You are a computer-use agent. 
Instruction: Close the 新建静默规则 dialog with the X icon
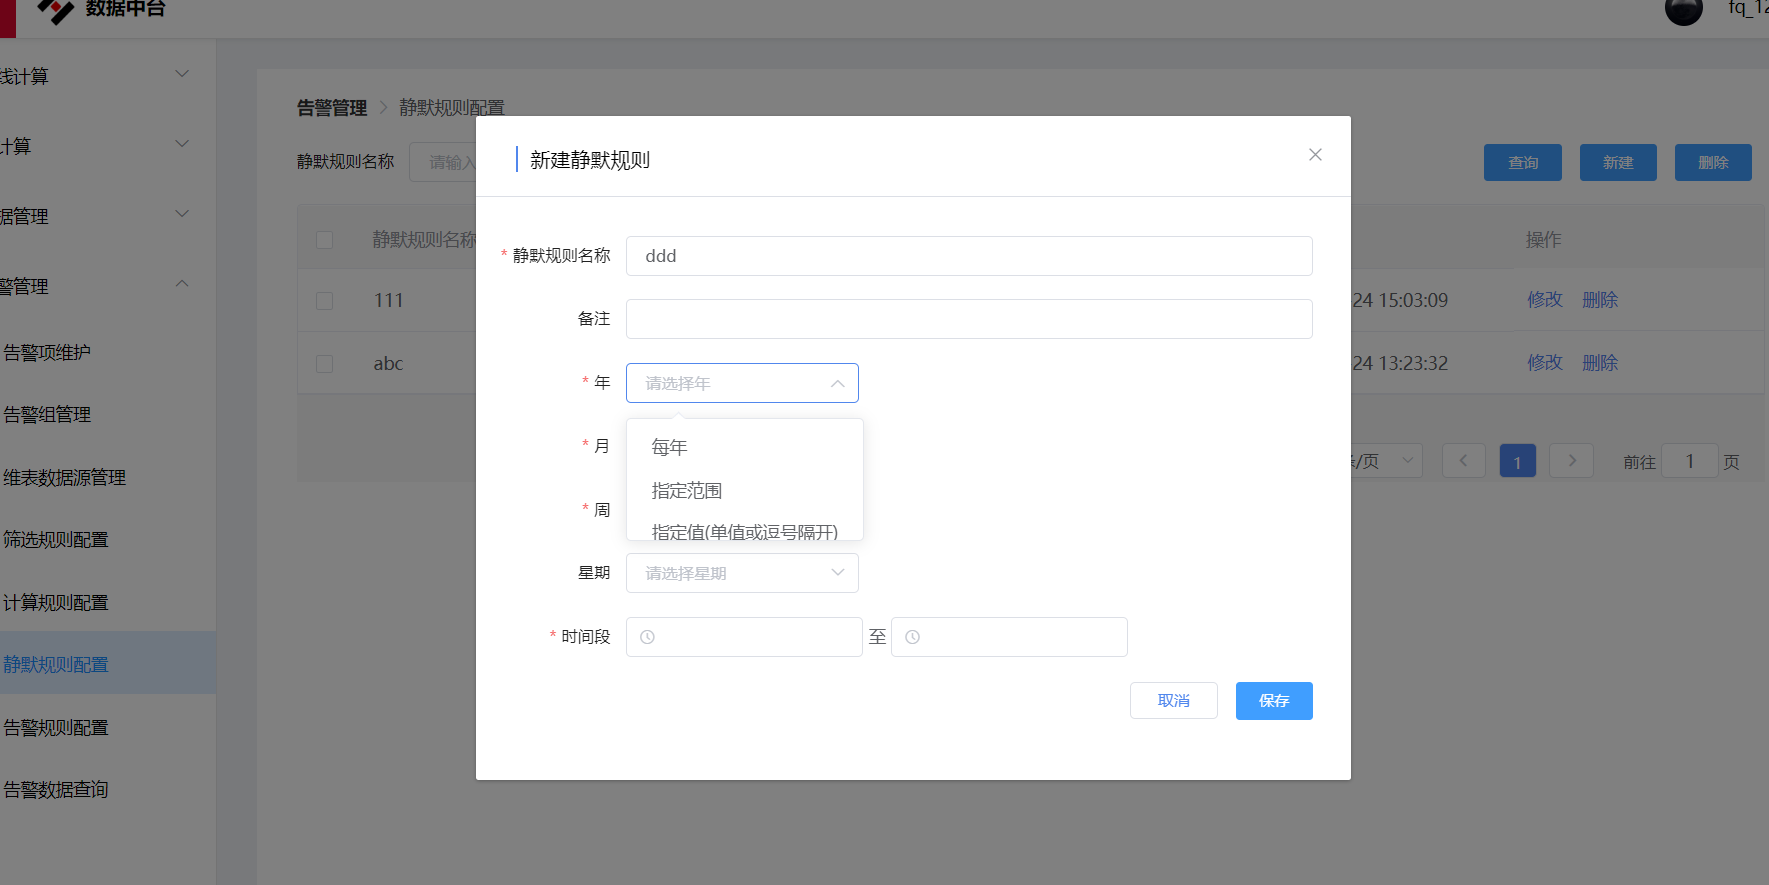point(1315,154)
